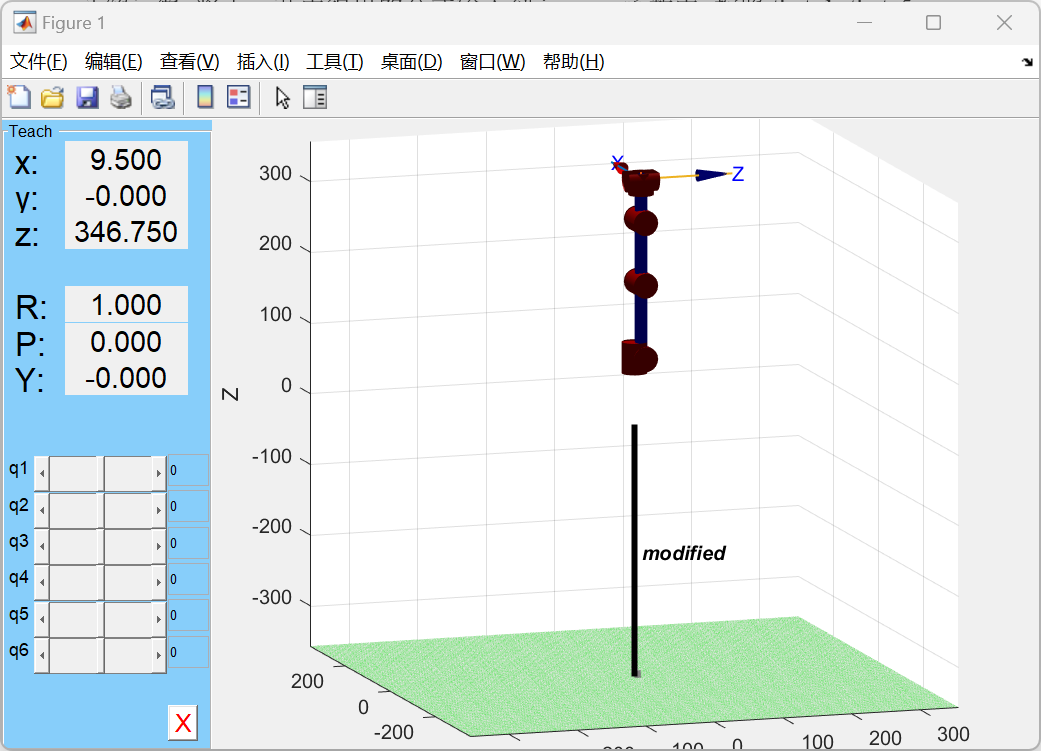Click the robot's base joint cylinder

click(639, 358)
